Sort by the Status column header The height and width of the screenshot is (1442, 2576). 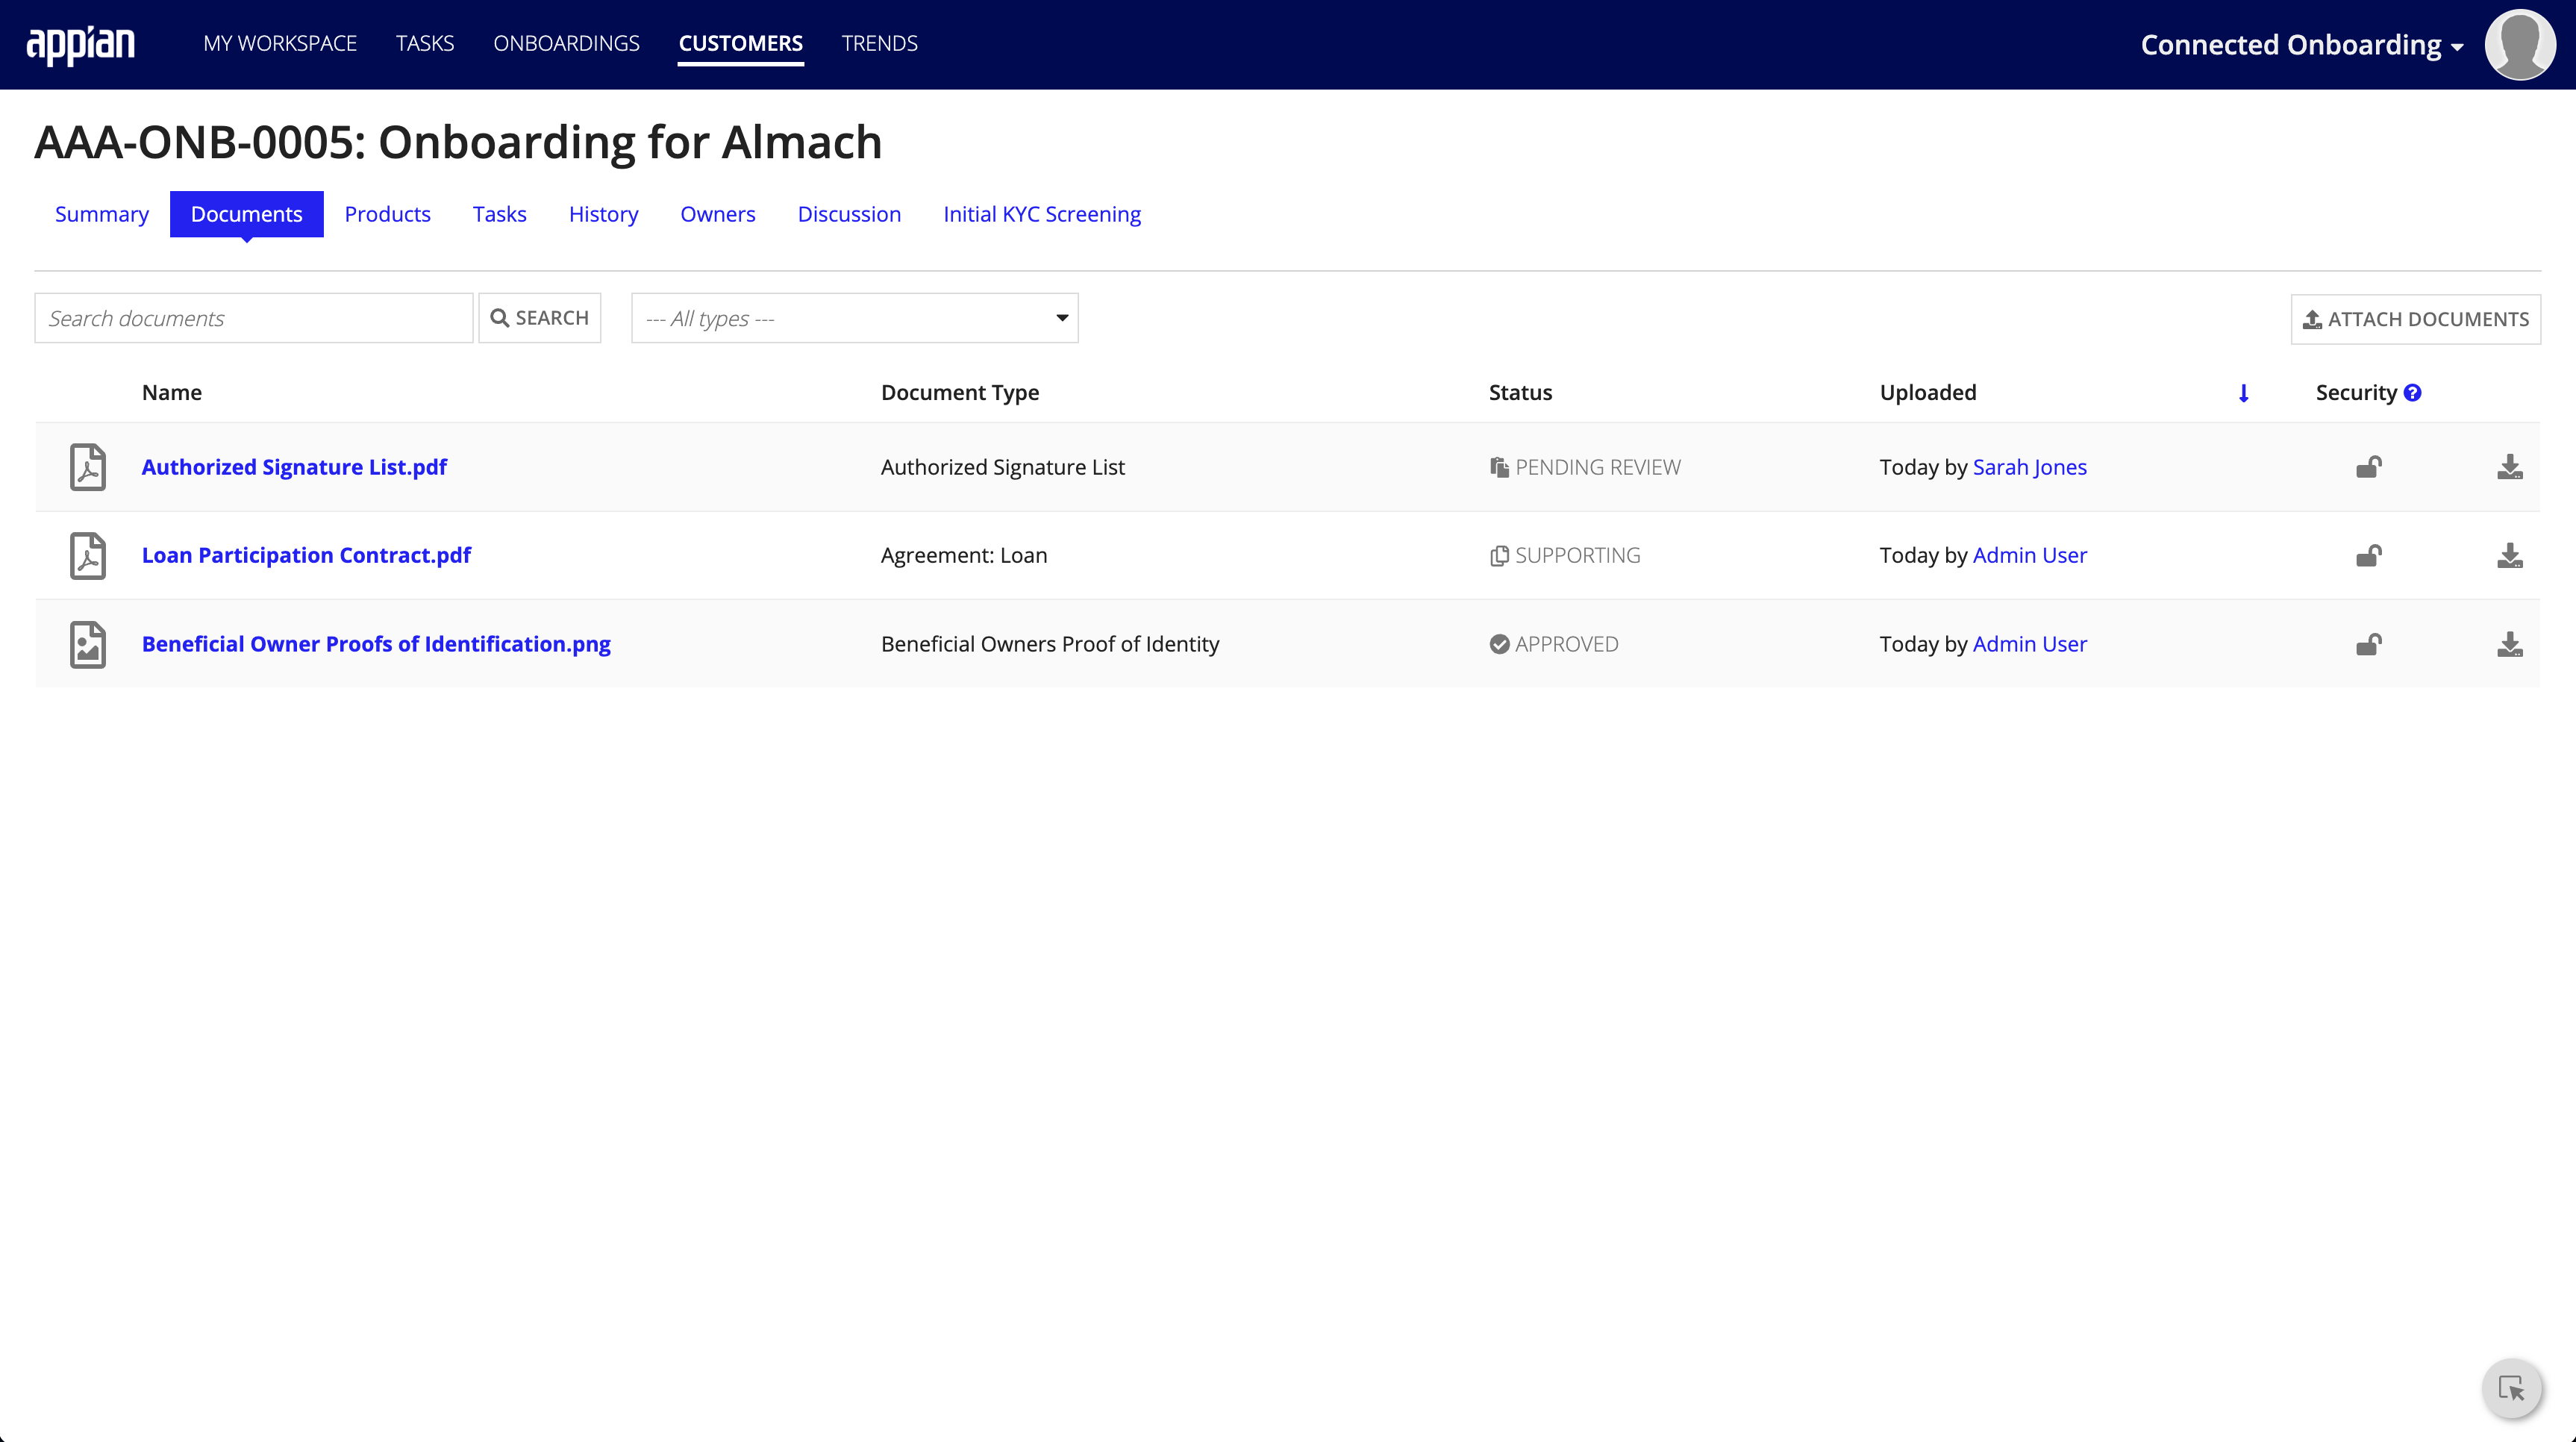click(1520, 393)
